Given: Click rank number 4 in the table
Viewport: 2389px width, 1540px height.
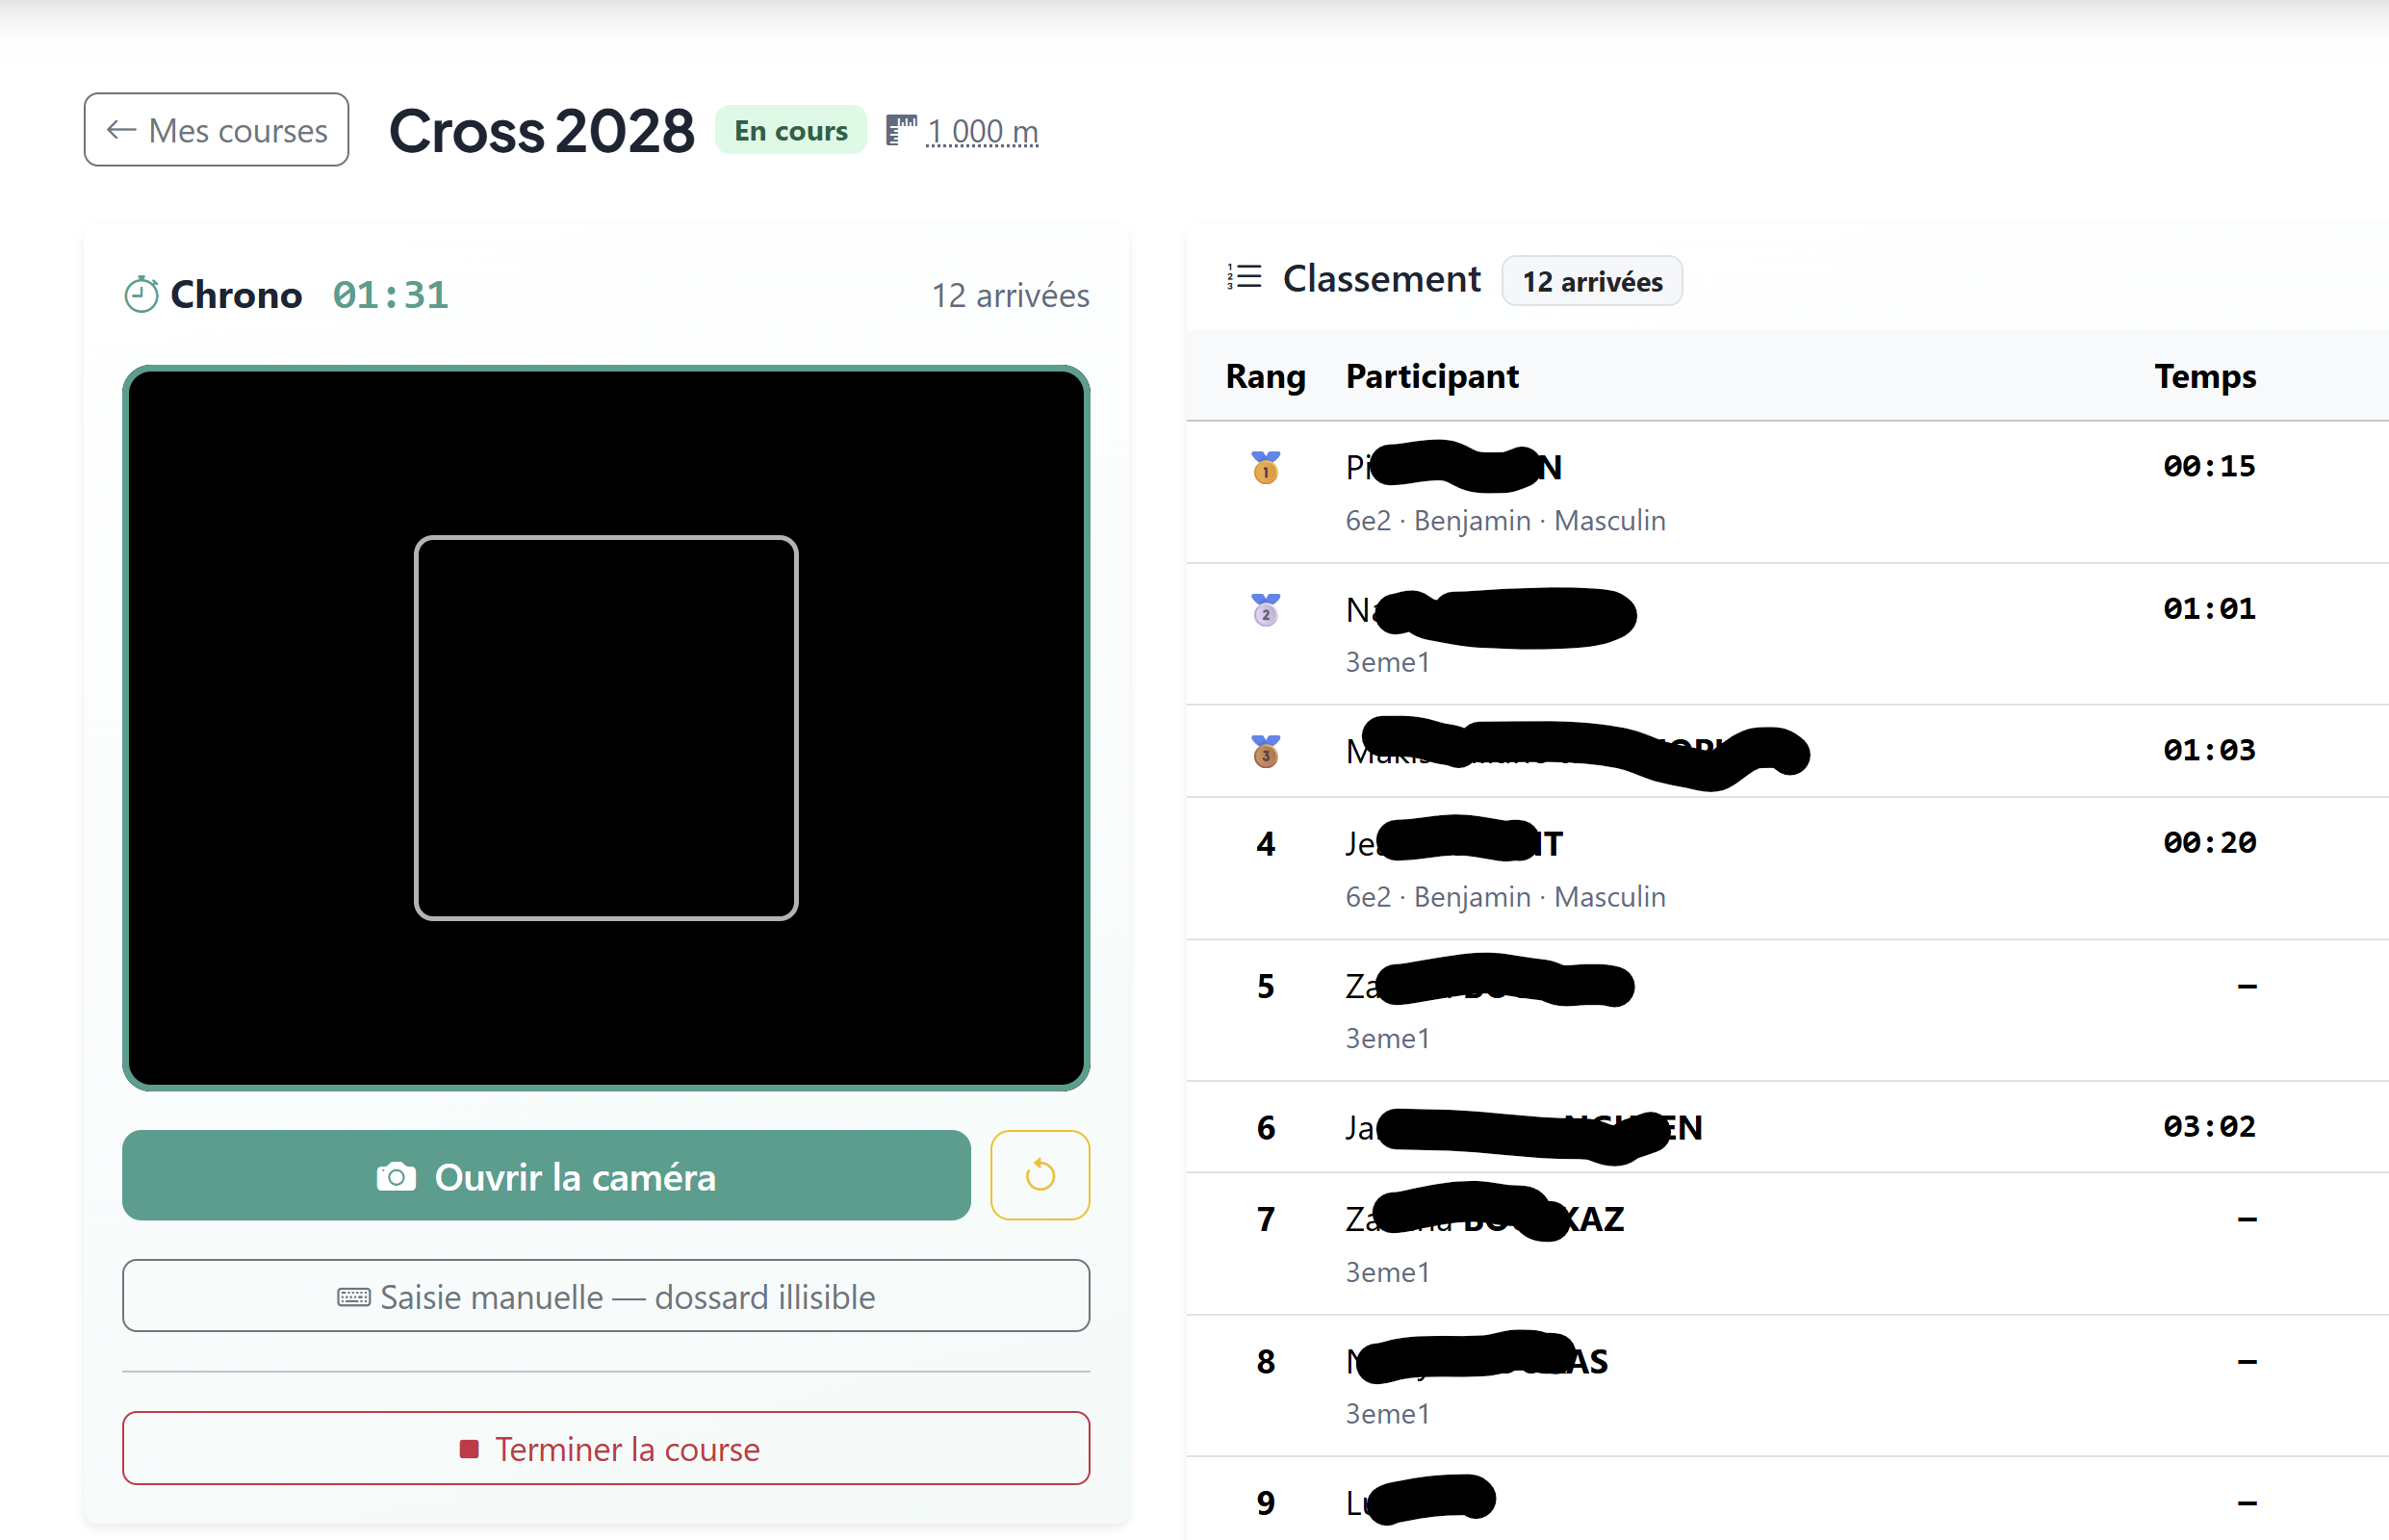Looking at the screenshot, I should tap(1265, 844).
